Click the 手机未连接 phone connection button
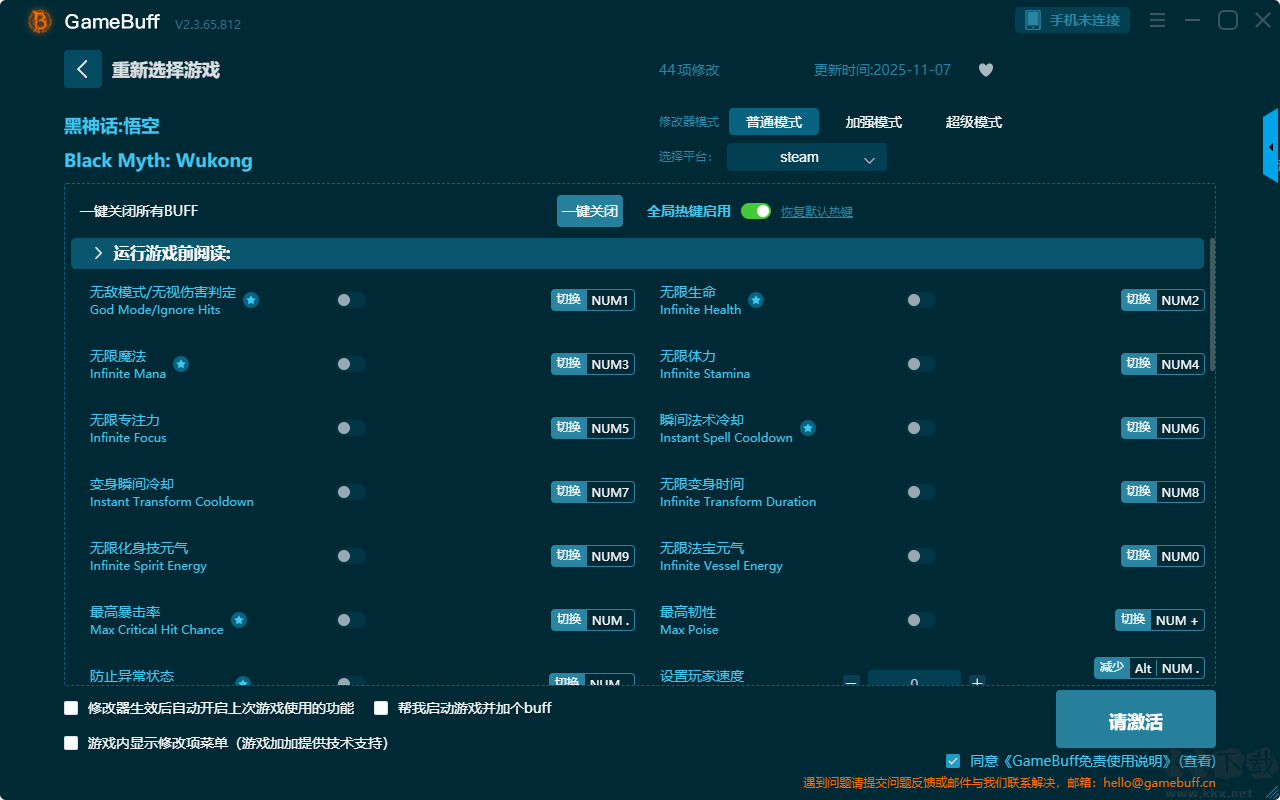The width and height of the screenshot is (1280, 800). pos(1073,20)
